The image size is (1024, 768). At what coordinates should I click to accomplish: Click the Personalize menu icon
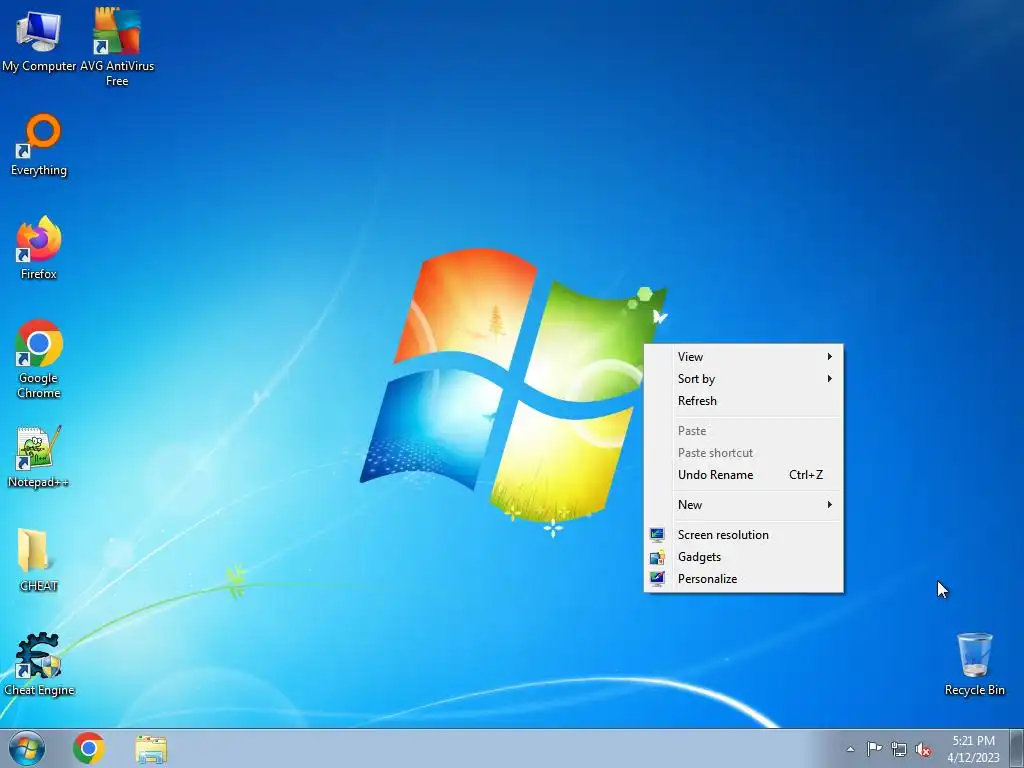pyautogui.click(x=657, y=579)
